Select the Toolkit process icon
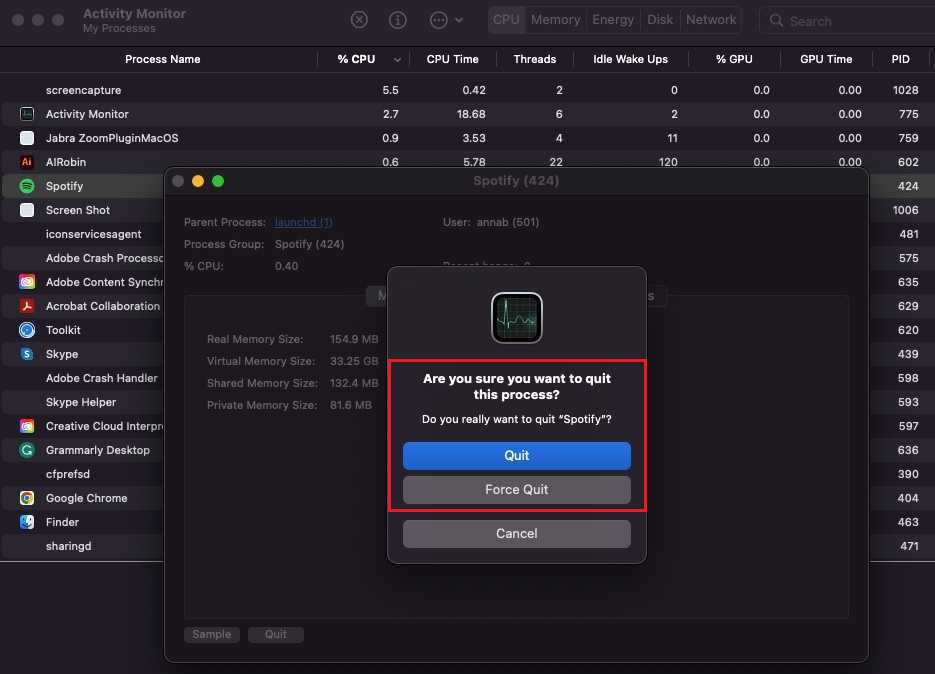Screen dimensions: 935x674 coord(27,330)
